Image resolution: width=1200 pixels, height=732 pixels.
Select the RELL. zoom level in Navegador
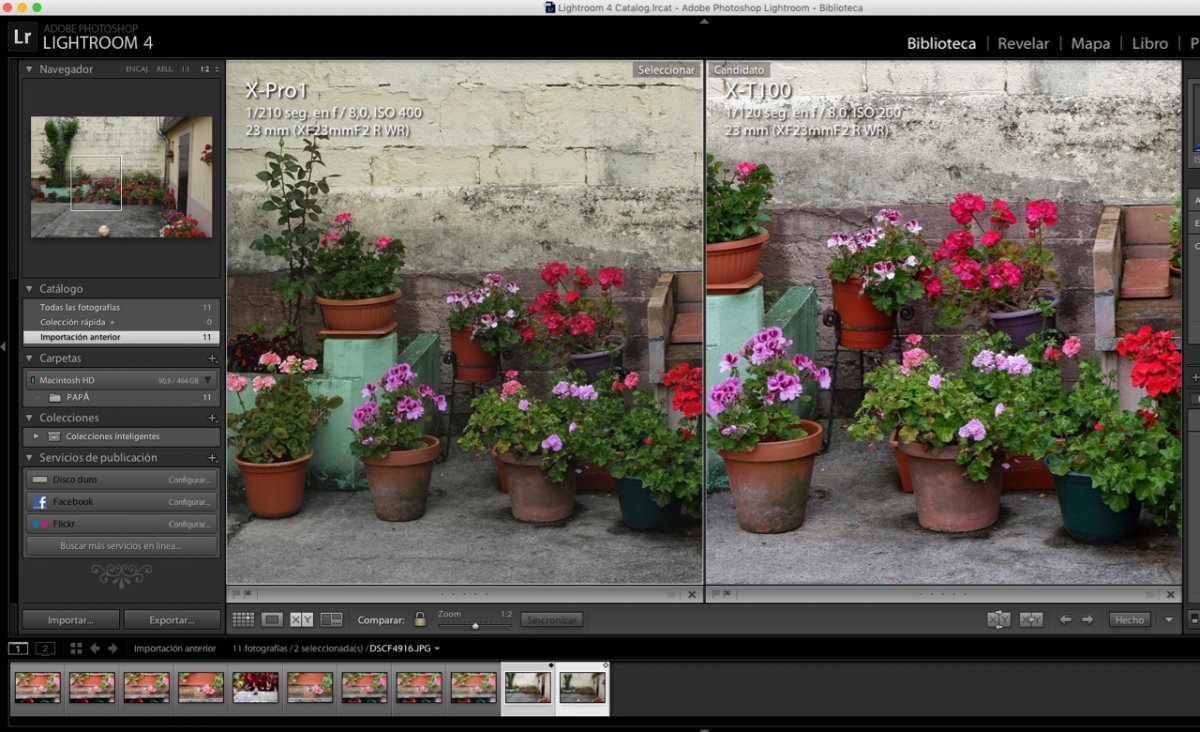pyautogui.click(x=164, y=69)
